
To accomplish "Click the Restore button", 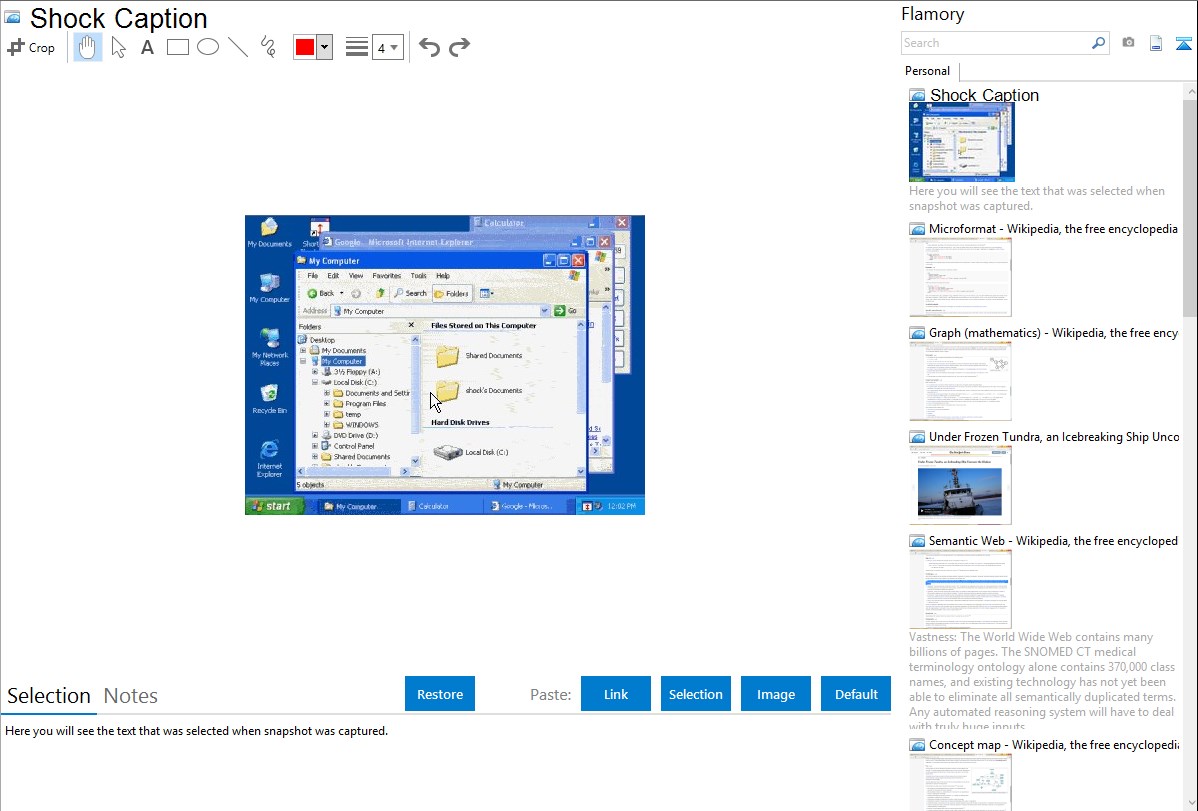I will 440,694.
